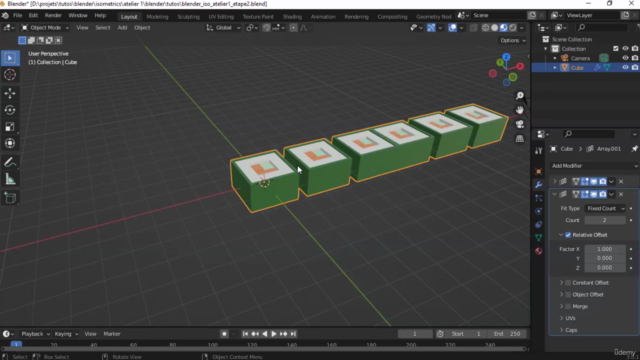This screenshot has width=640, height=360.
Task: Expand the Cube item in outliner
Action: pos(555,68)
